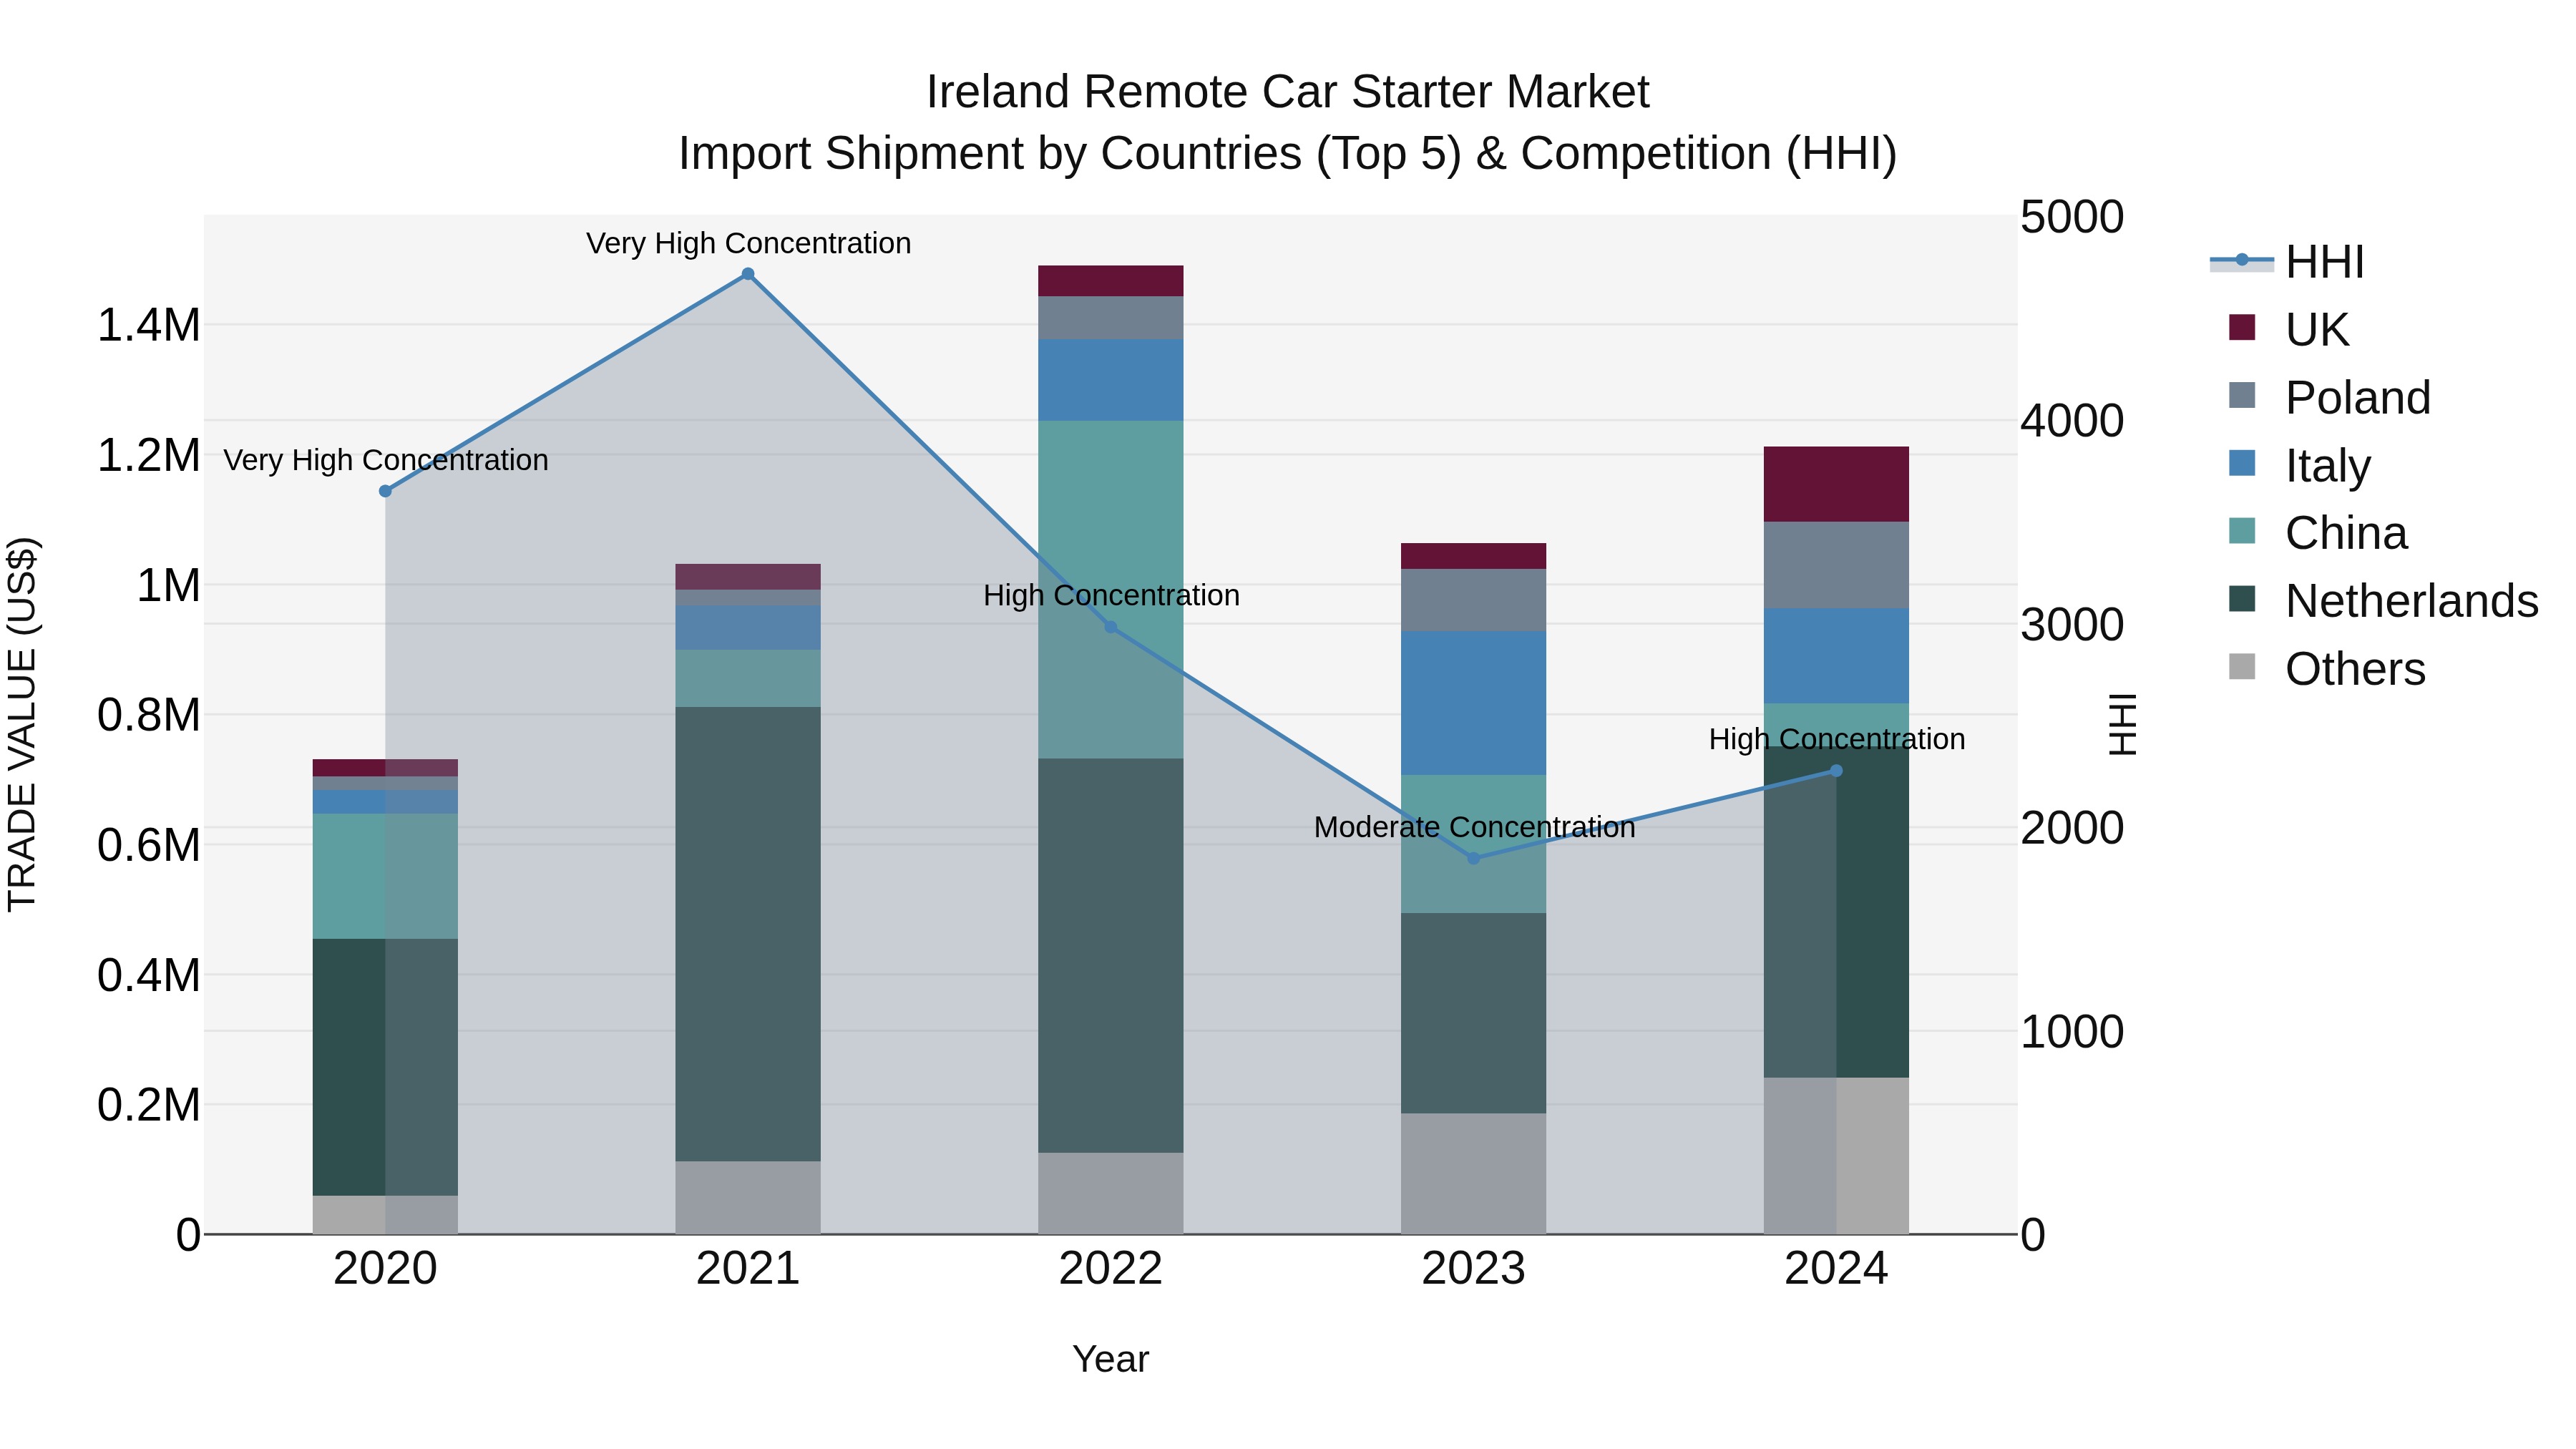Image resolution: width=2576 pixels, height=1449 pixels.
Task: Click the 'Ireland Remote Car Starter Market' title
Action: pyautogui.click(x=1287, y=92)
